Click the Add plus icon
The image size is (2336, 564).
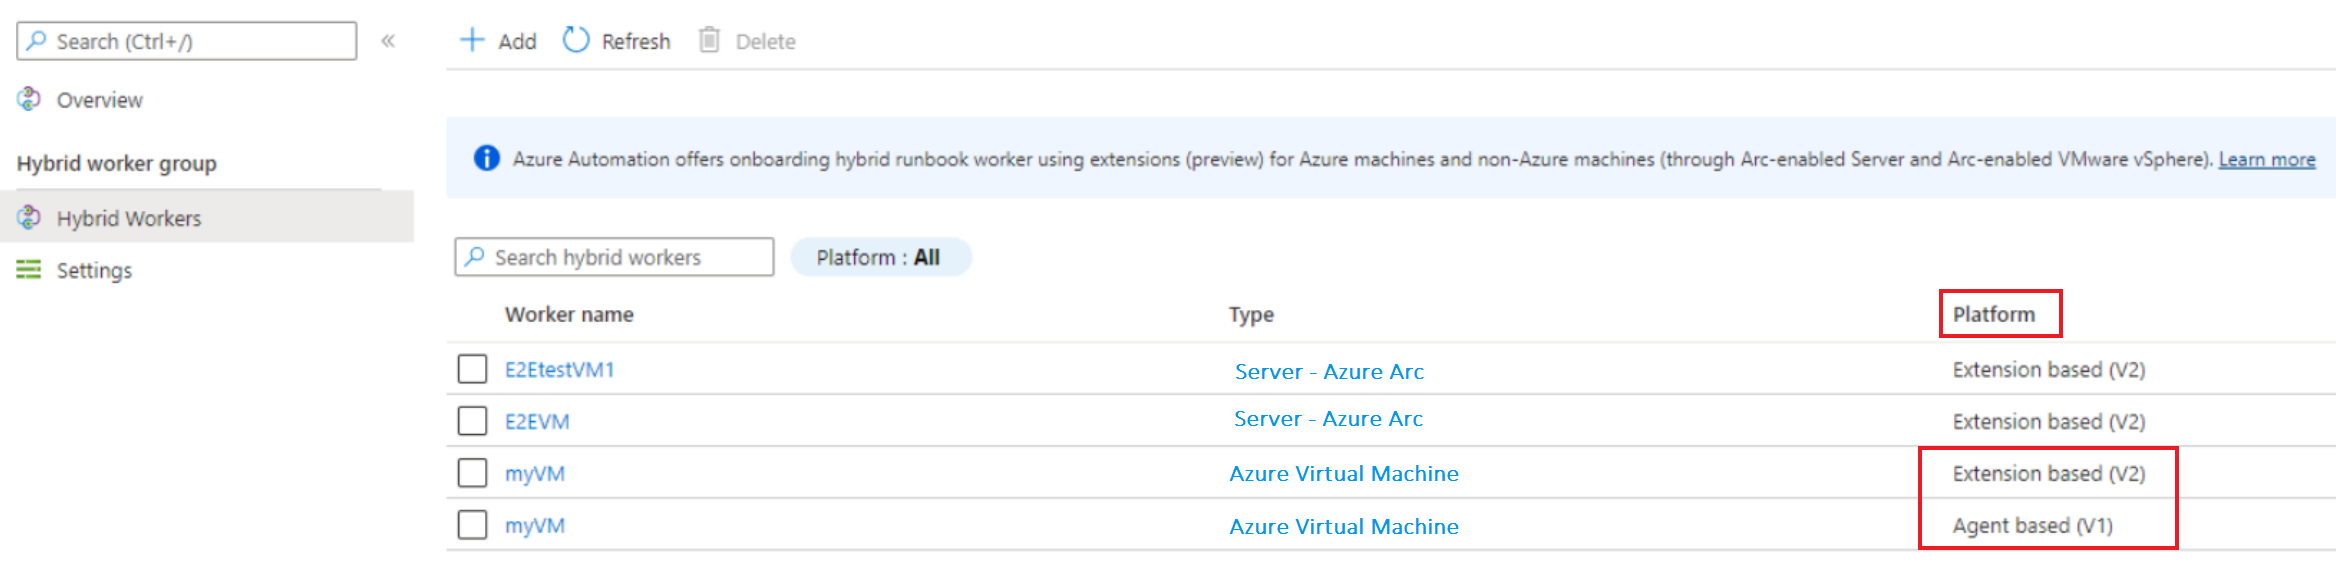(x=471, y=40)
